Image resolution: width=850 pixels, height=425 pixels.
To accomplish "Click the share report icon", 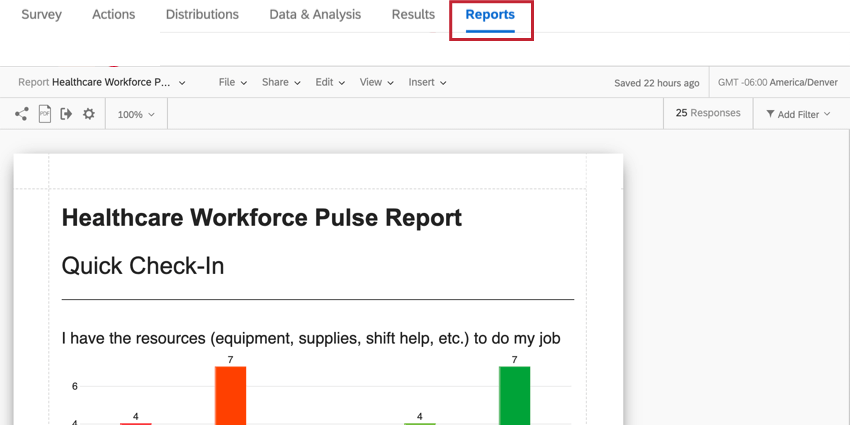I will click(22, 114).
